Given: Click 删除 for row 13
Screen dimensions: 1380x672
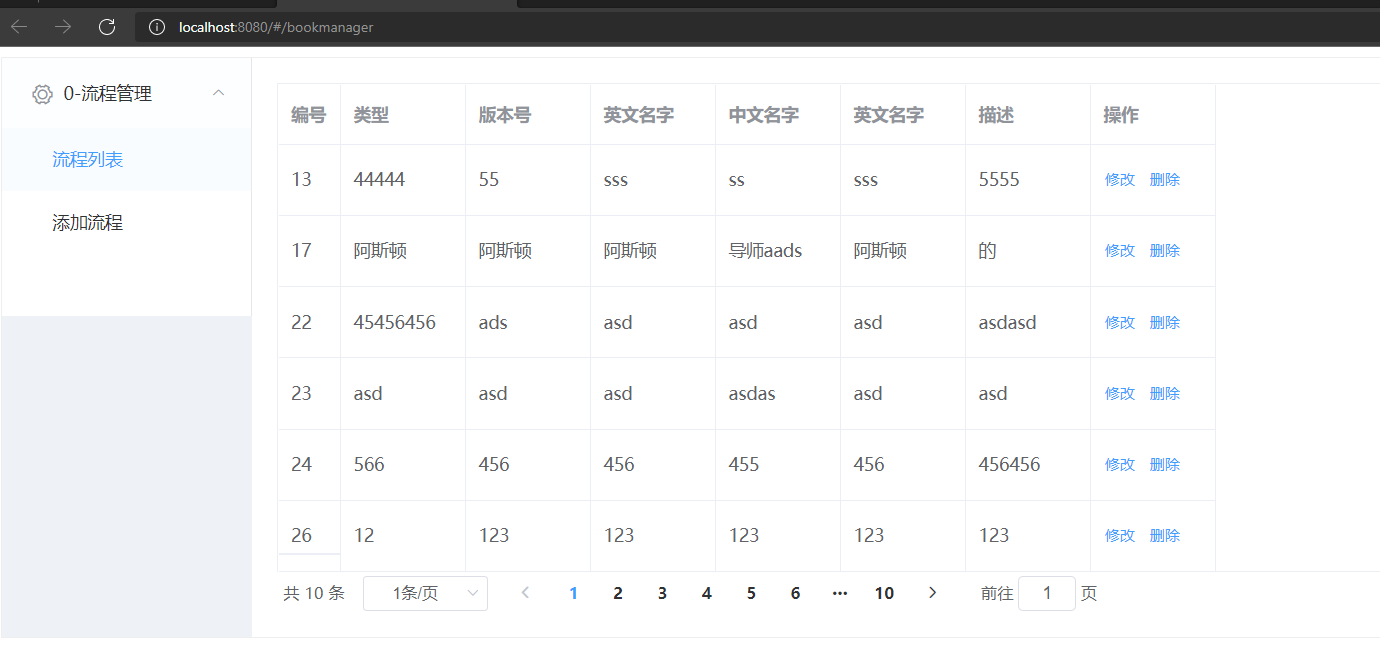Looking at the screenshot, I should coord(1165,180).
